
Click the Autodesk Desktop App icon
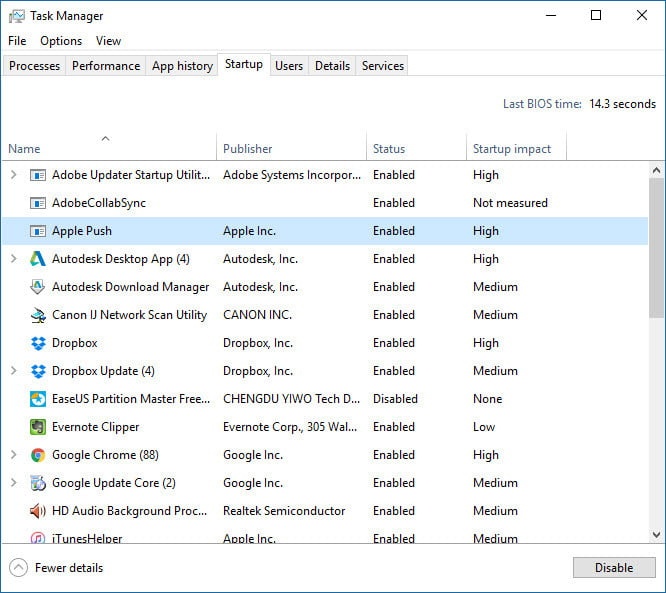click(38, 259)
